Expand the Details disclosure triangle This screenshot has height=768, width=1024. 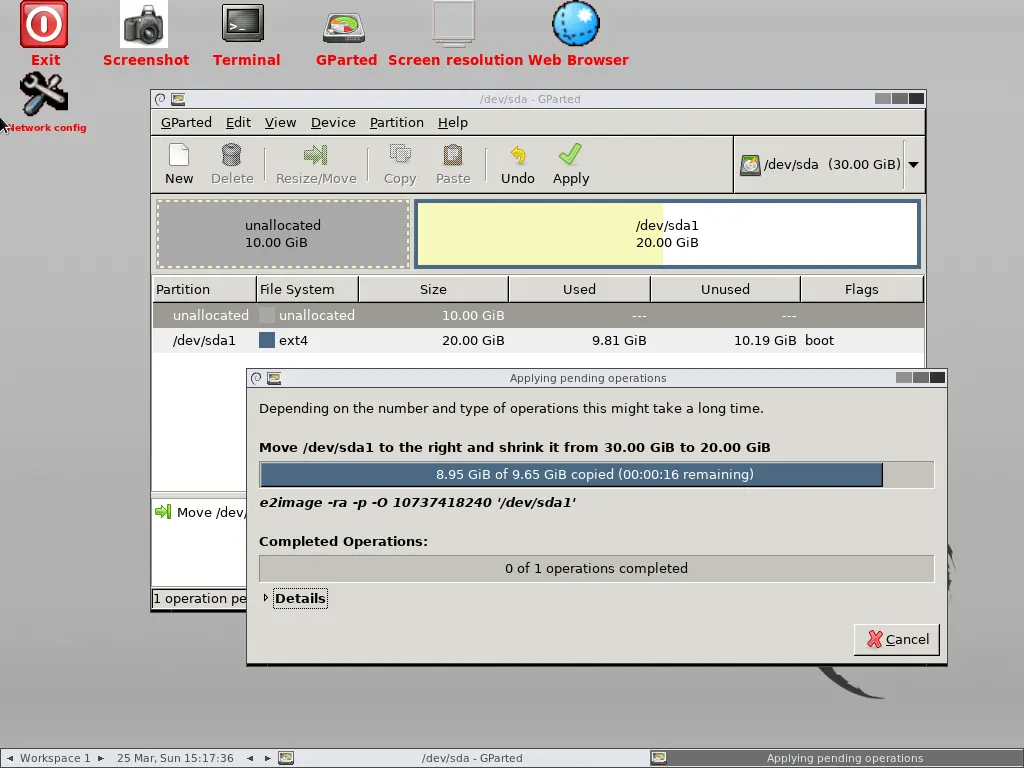point(265,598)
